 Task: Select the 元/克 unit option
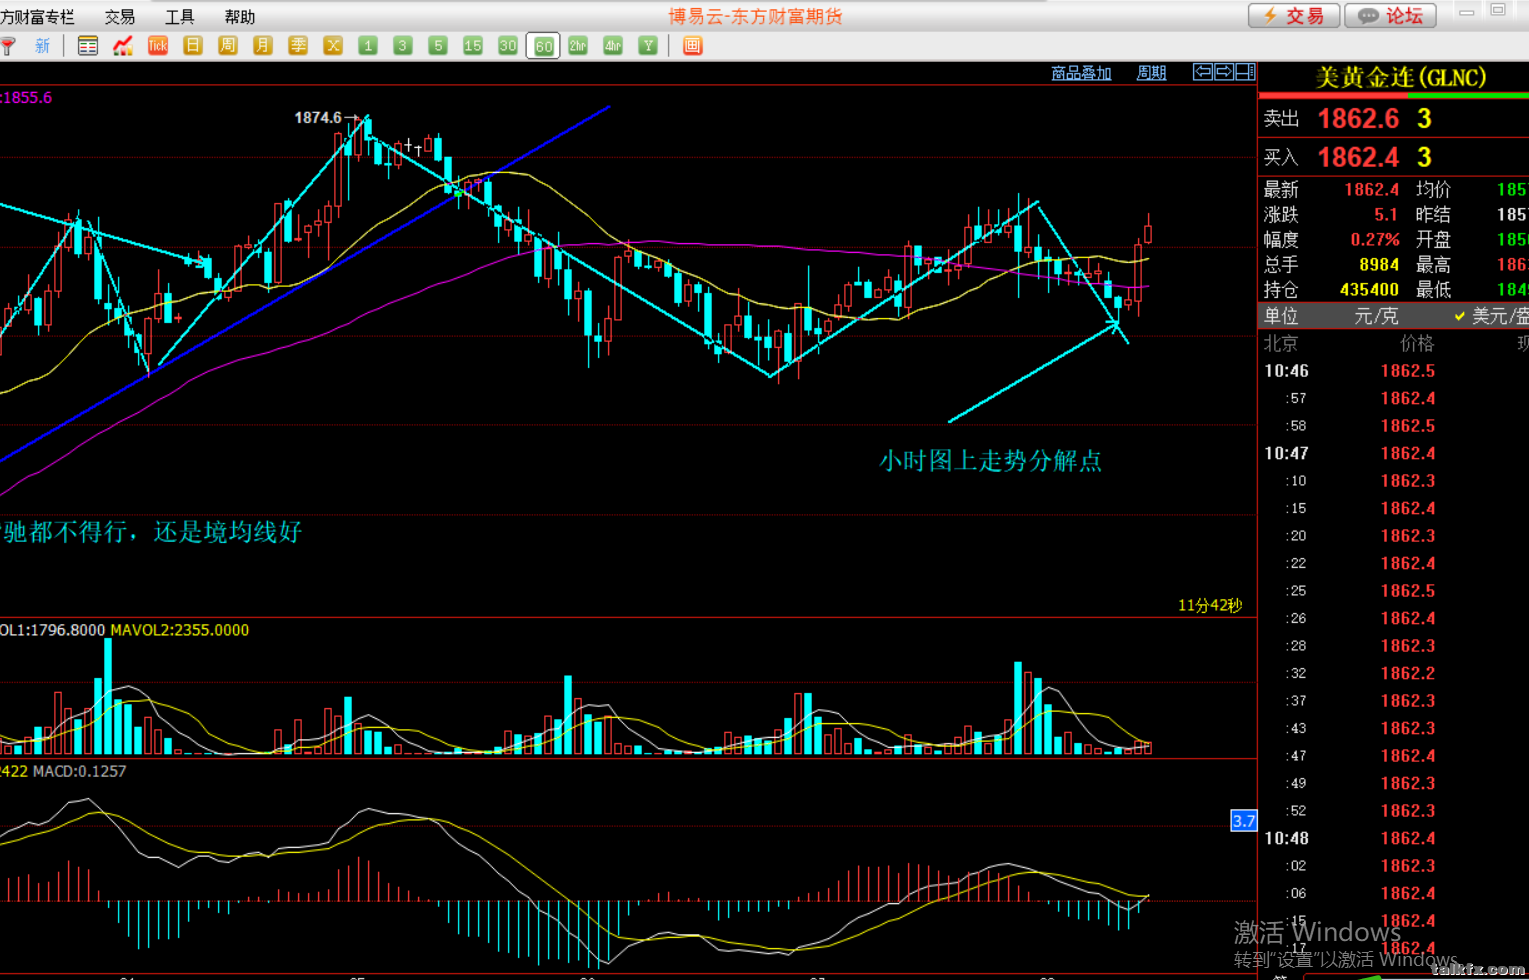pos(1376,316)
